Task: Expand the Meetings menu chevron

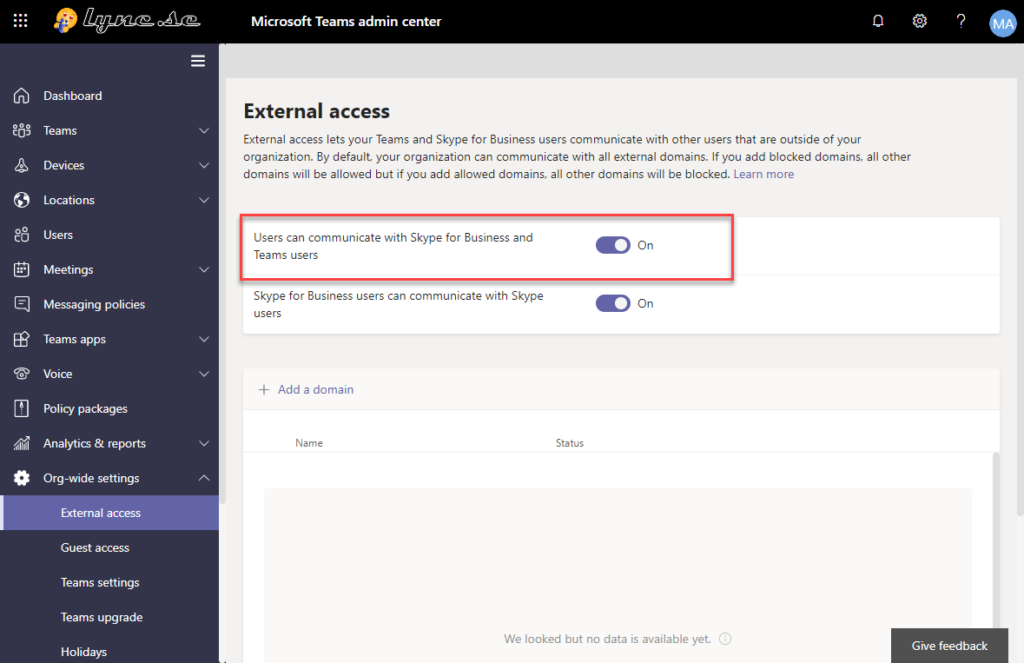Action: click(x=204, y=270)
